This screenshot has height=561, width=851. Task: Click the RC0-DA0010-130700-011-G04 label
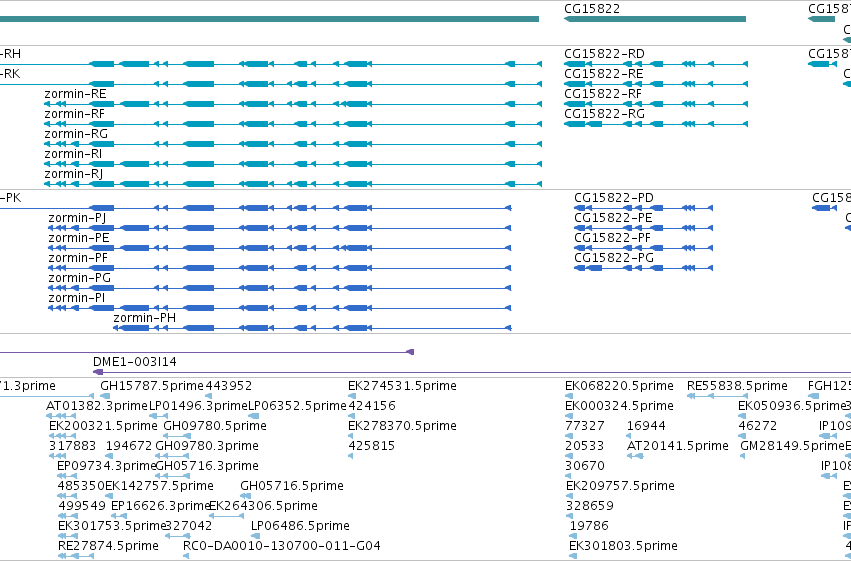[282, 546]
